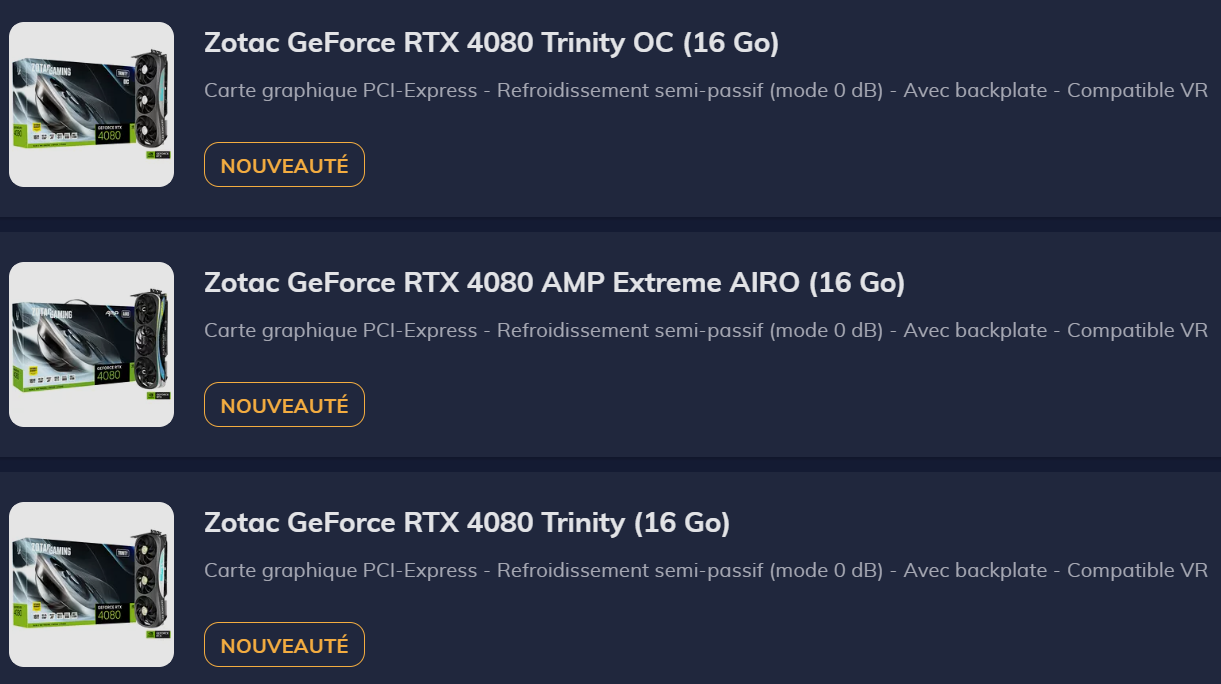Open the Zotac RTX 4080 Trinity OC product thumbnail
This screenshot has width=1221, height=684.
click(x=91, y=104)
